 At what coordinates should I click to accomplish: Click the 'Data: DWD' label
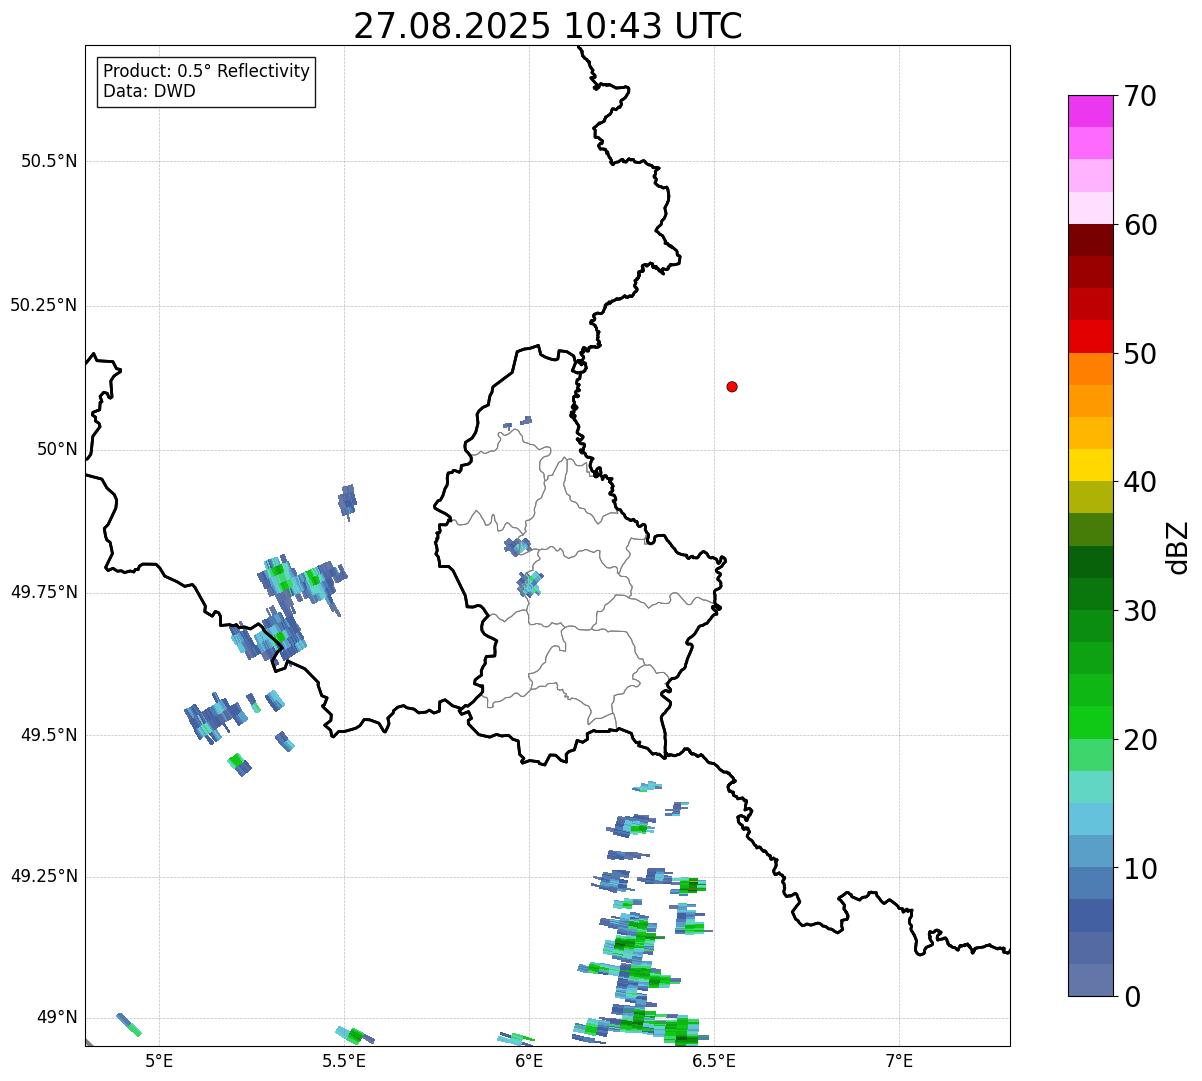(149, 91)
